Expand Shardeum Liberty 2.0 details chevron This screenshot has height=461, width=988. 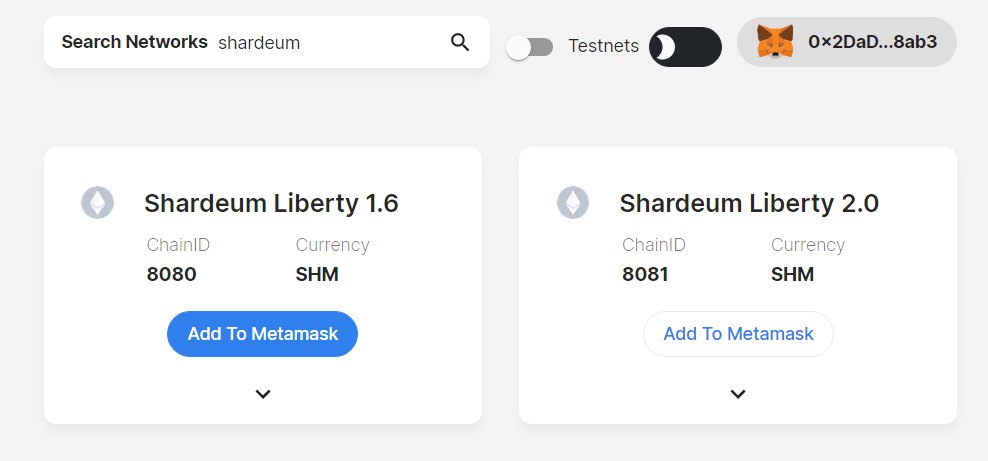[738, 394]
